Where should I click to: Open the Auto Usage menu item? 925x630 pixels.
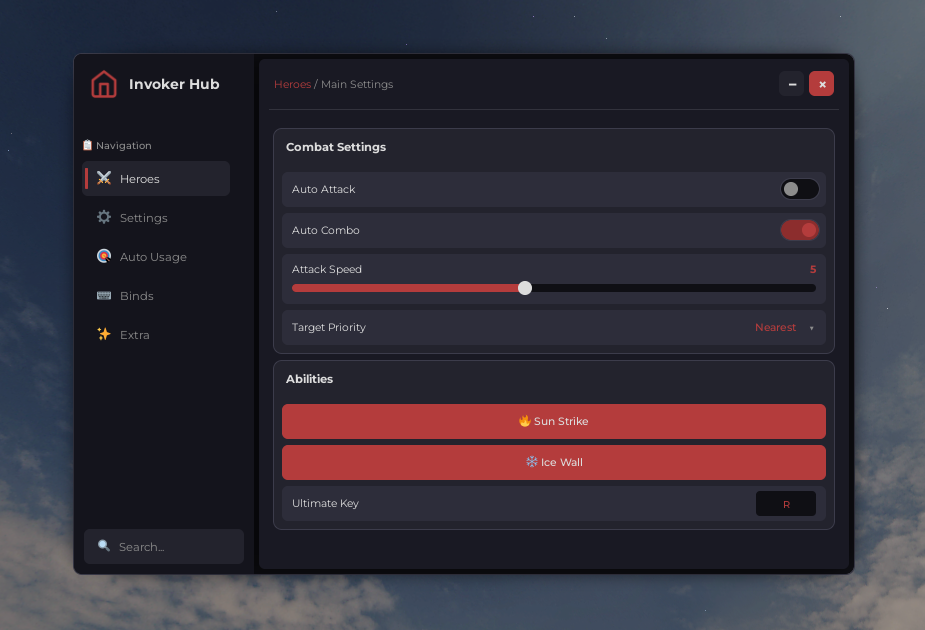tap(153, 257)
